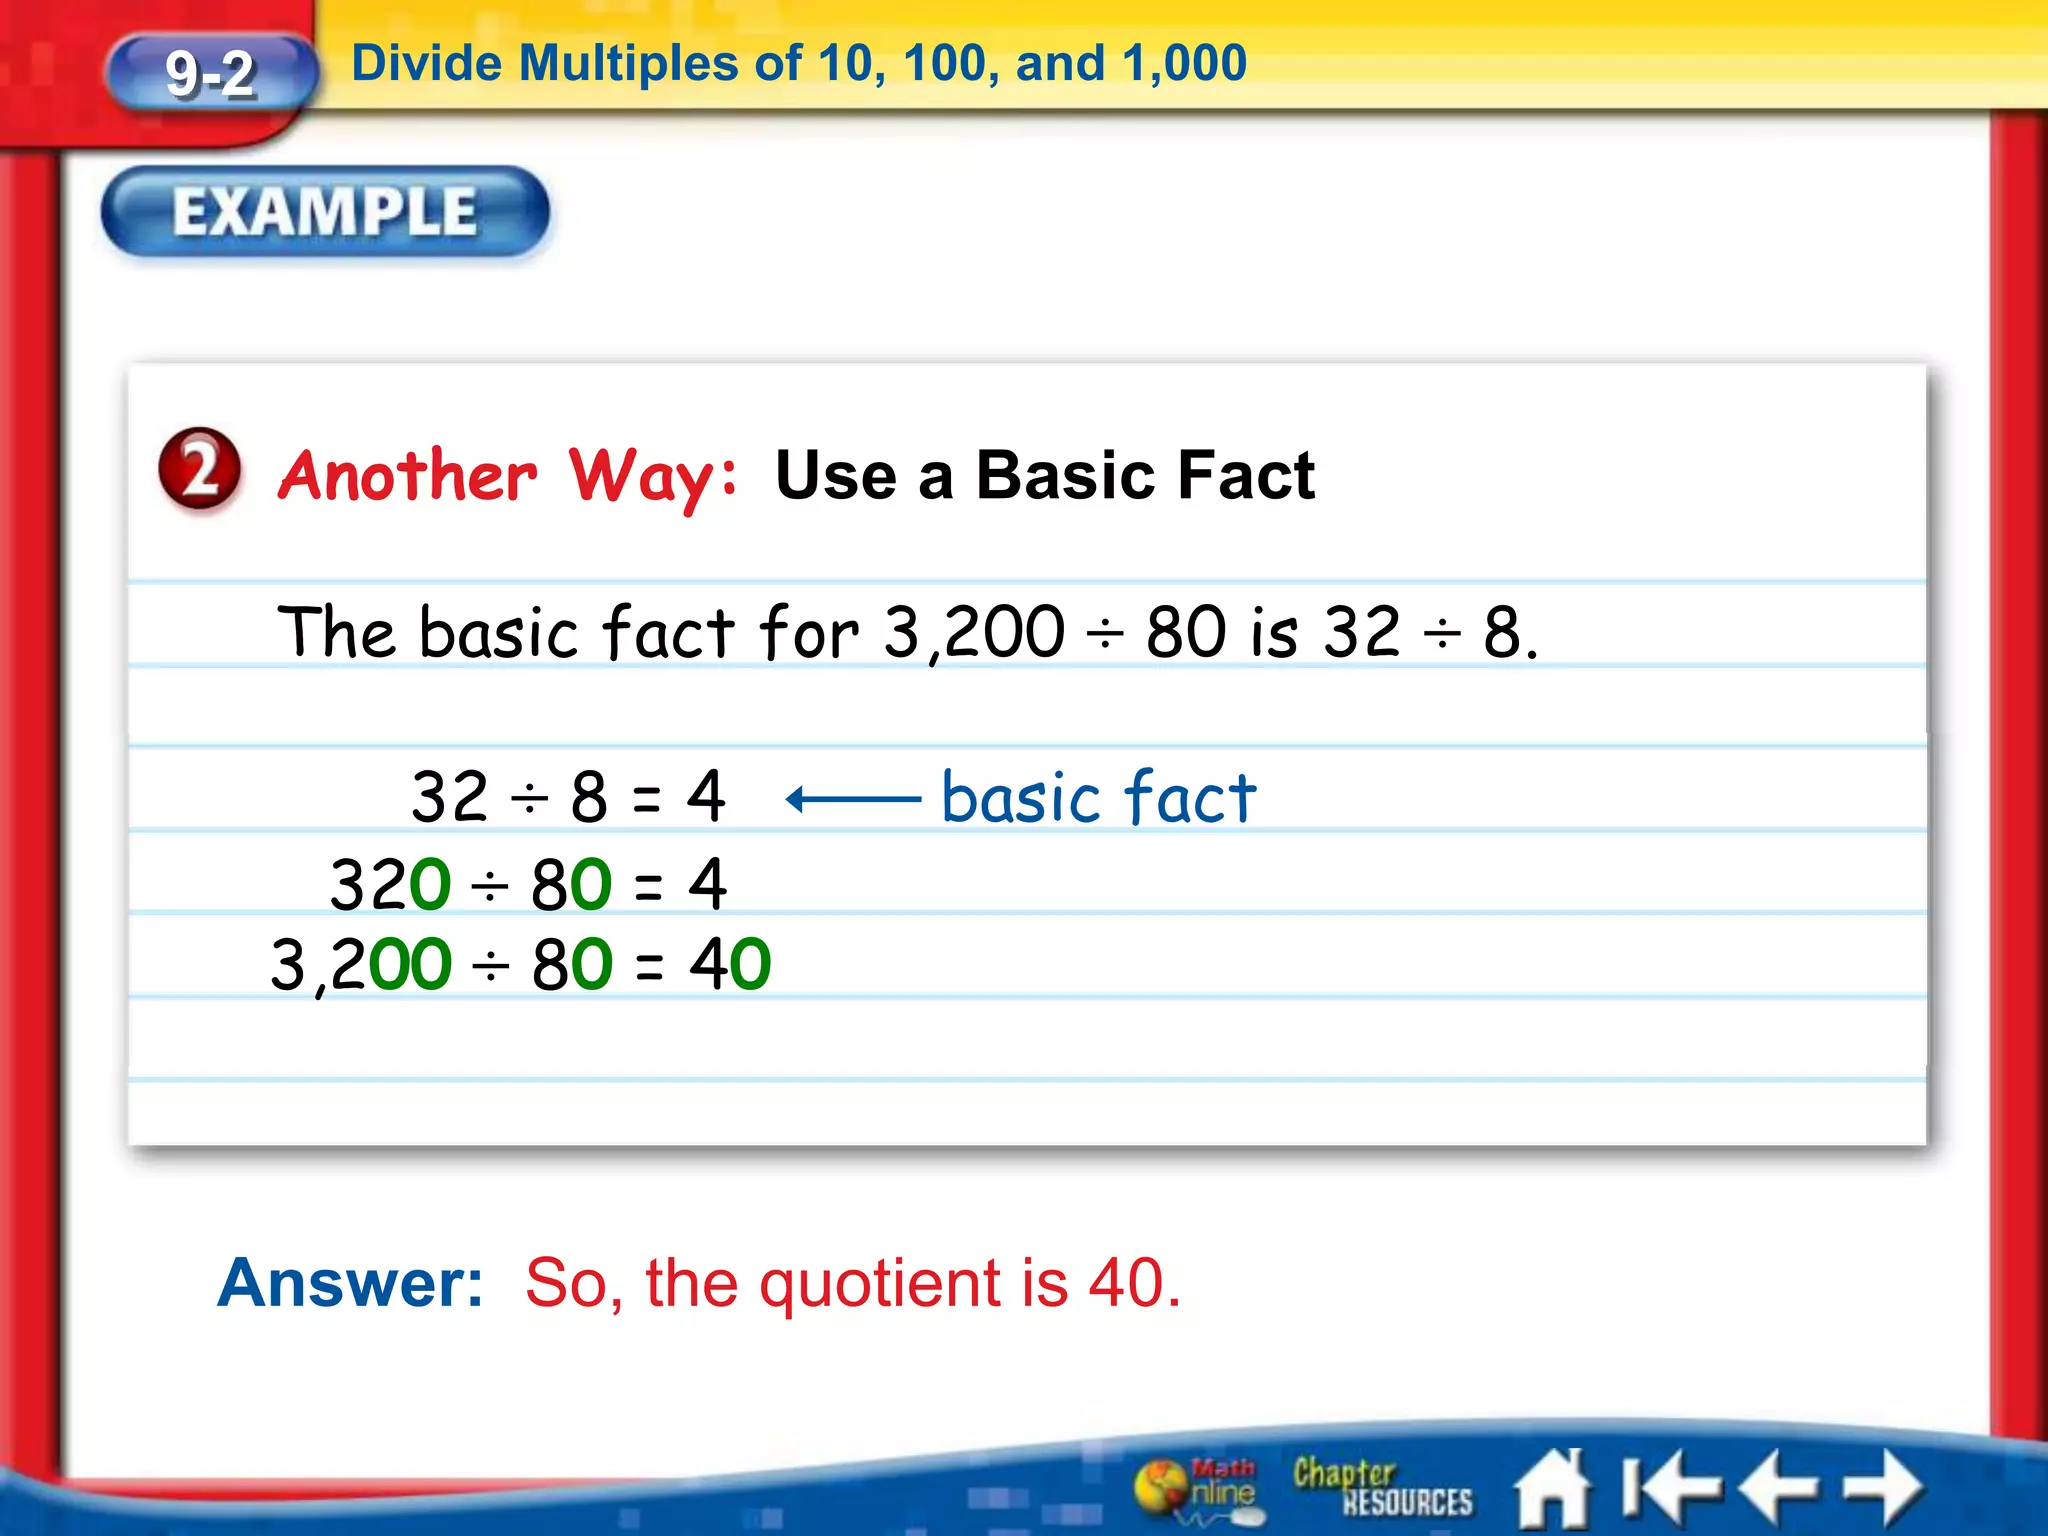Click 'Another Way:' red heading
2048x1536 pixels.
click(508, 476)
